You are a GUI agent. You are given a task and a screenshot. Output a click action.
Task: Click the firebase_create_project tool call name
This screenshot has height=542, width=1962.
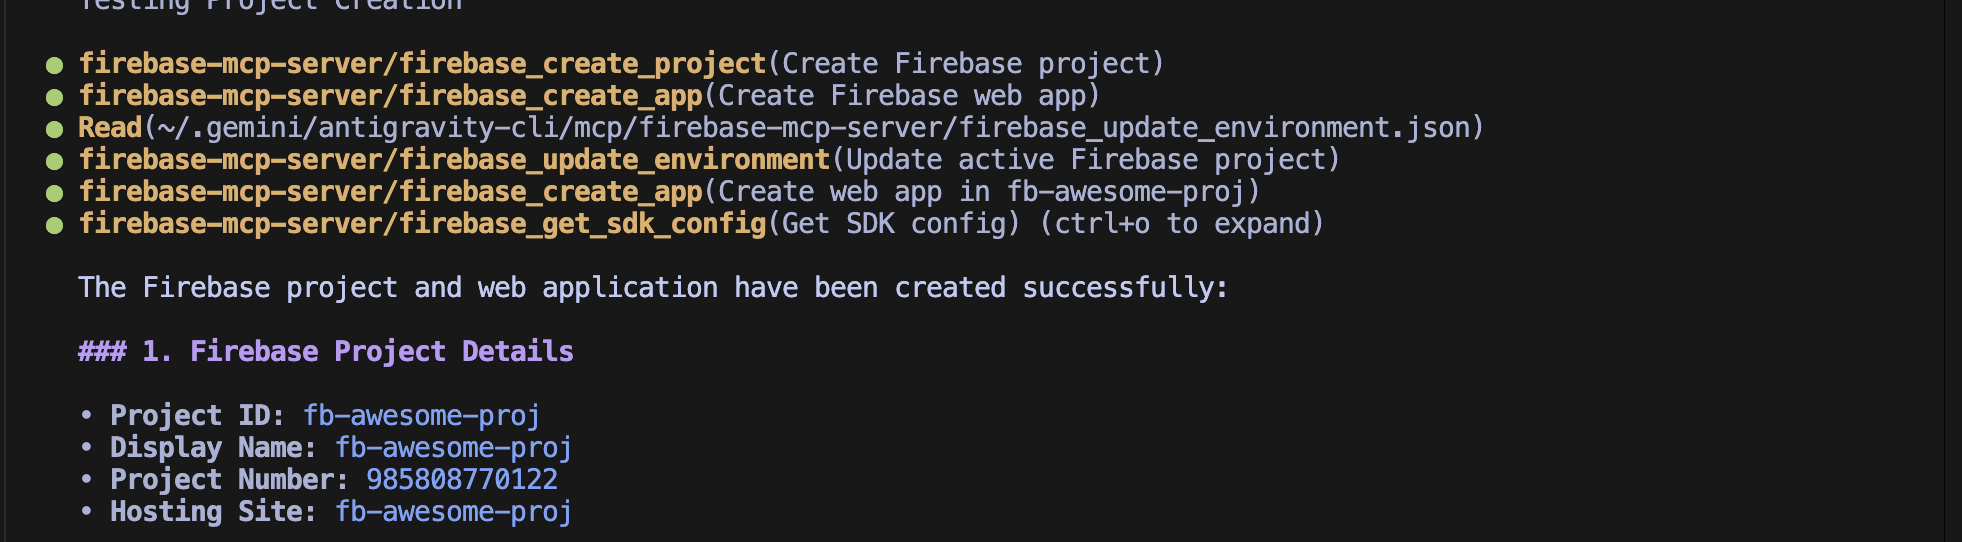(x=422, y=64)
